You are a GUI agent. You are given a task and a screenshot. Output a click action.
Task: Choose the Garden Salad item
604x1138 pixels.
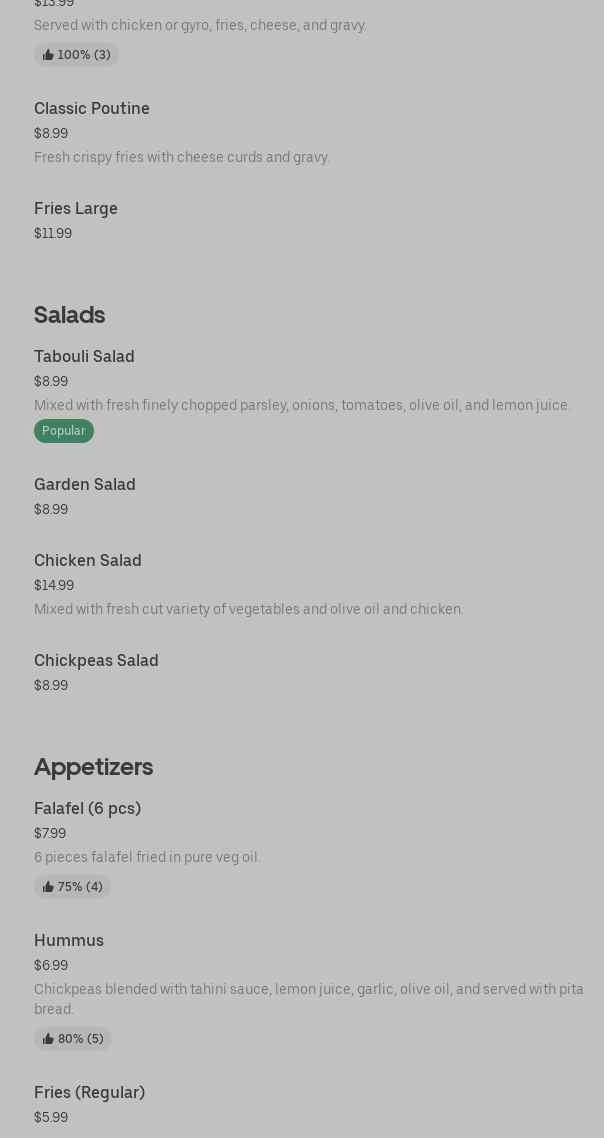(85, 484)
